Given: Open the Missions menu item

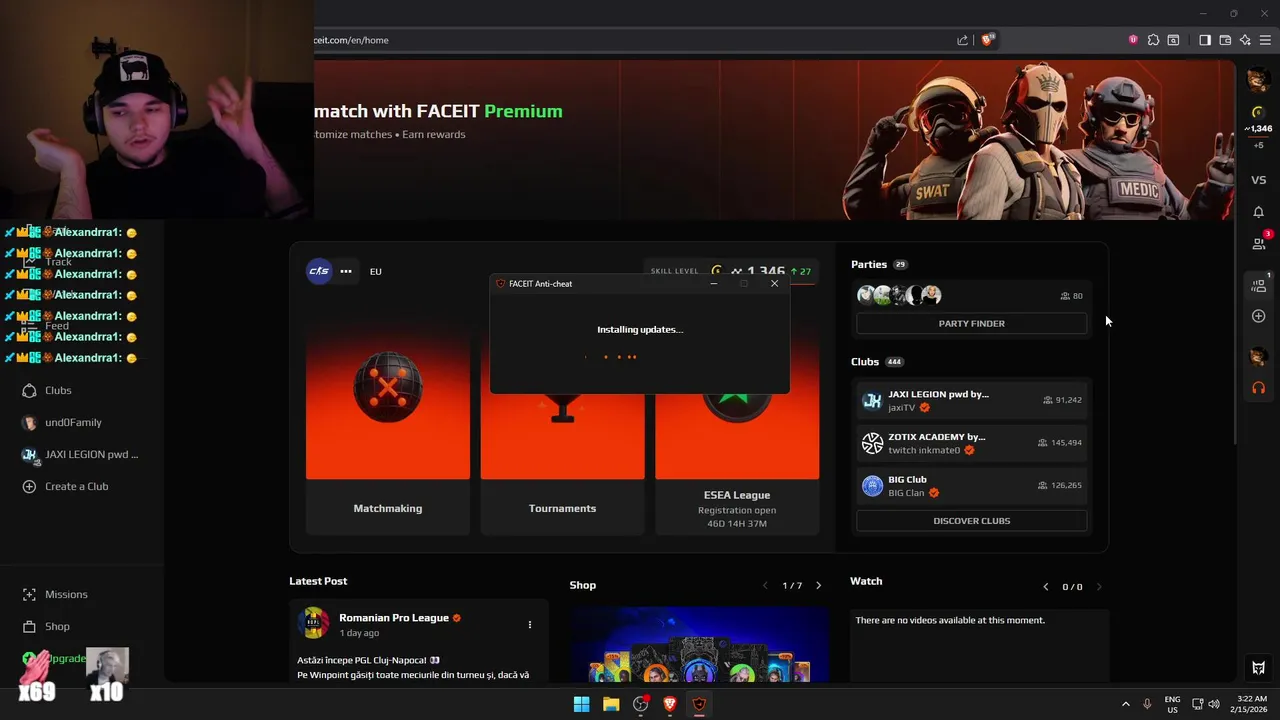Looking at the screenshot, I should 66,594.
